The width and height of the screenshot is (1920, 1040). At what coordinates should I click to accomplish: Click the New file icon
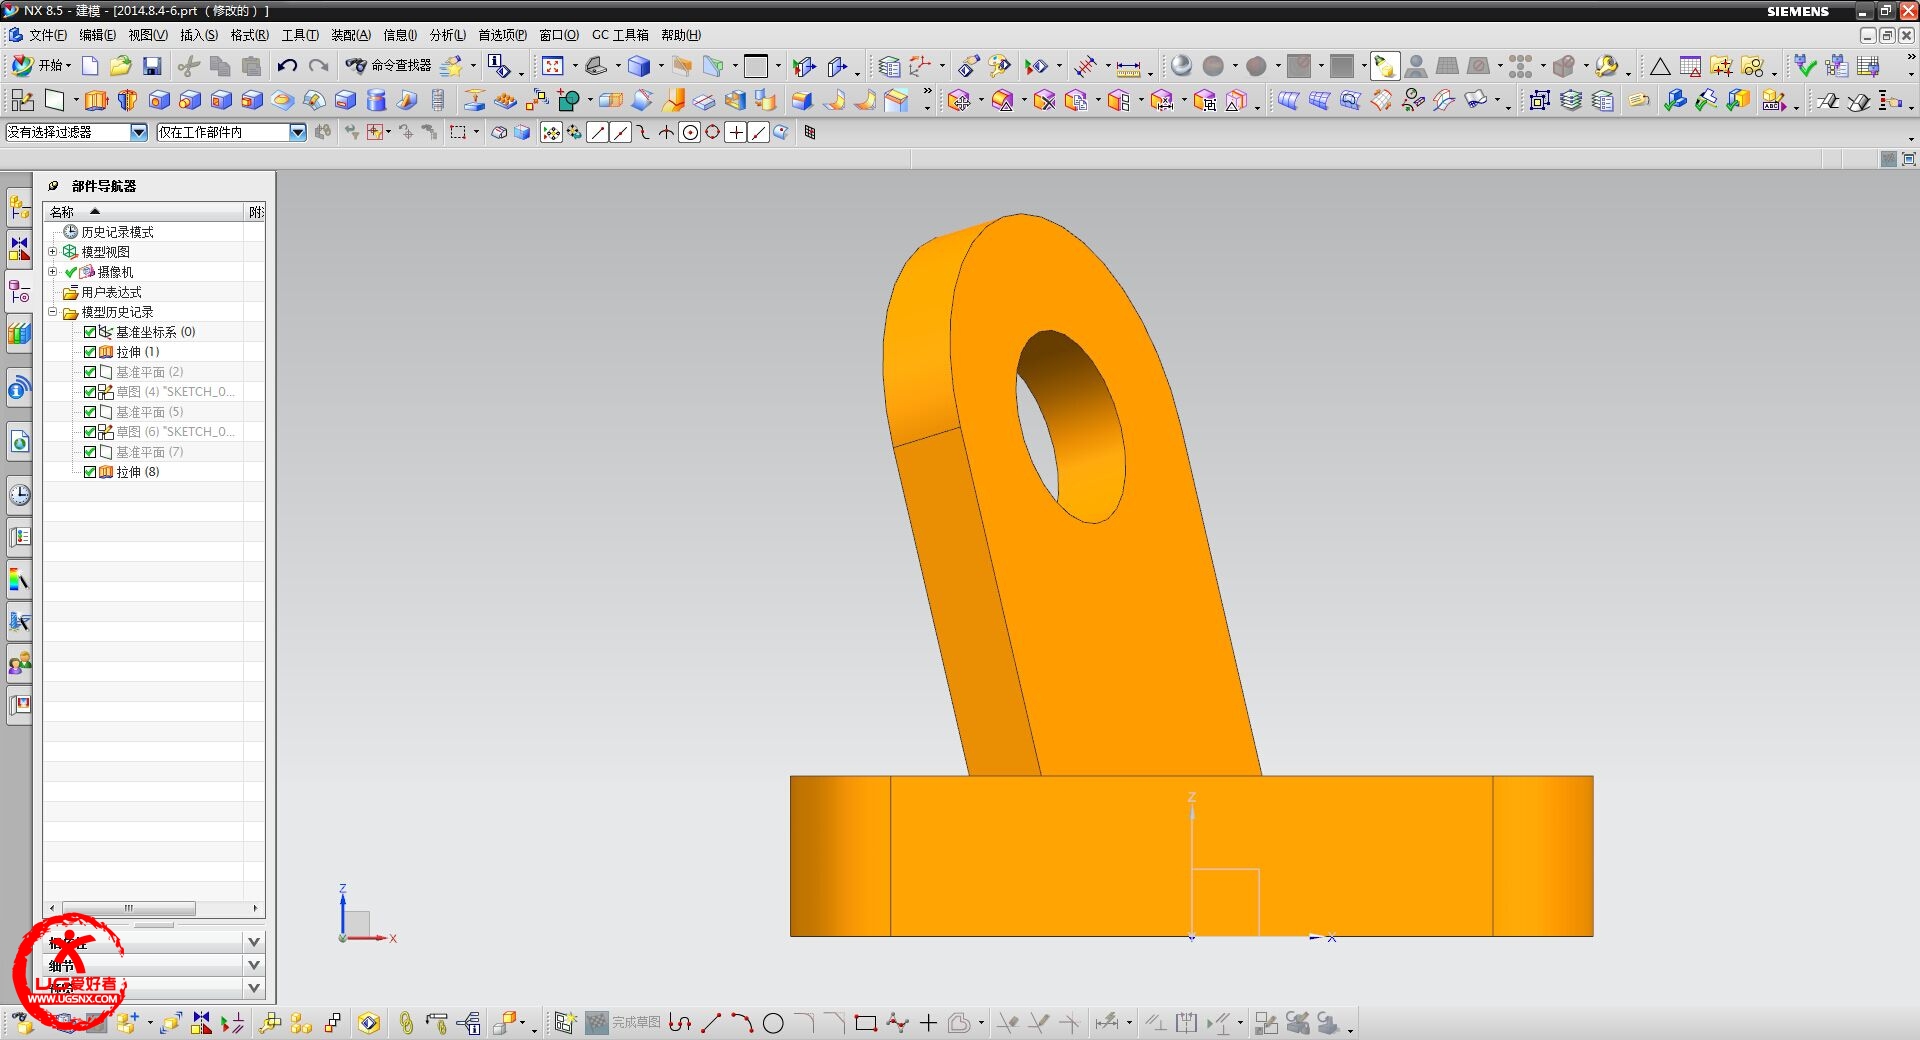[x=90, y=66]
